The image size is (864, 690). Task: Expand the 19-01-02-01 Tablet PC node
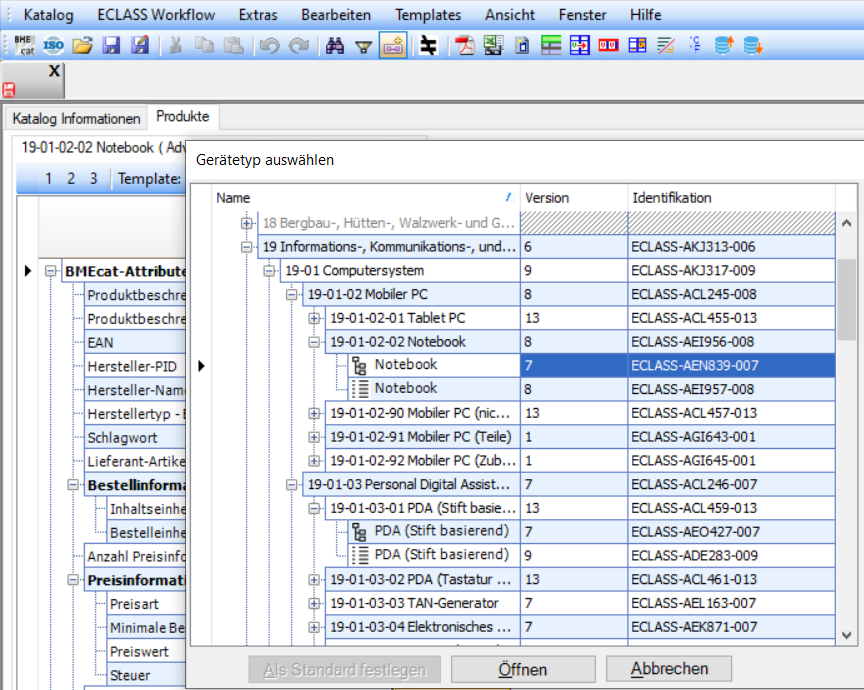click(x=315, y=318)
